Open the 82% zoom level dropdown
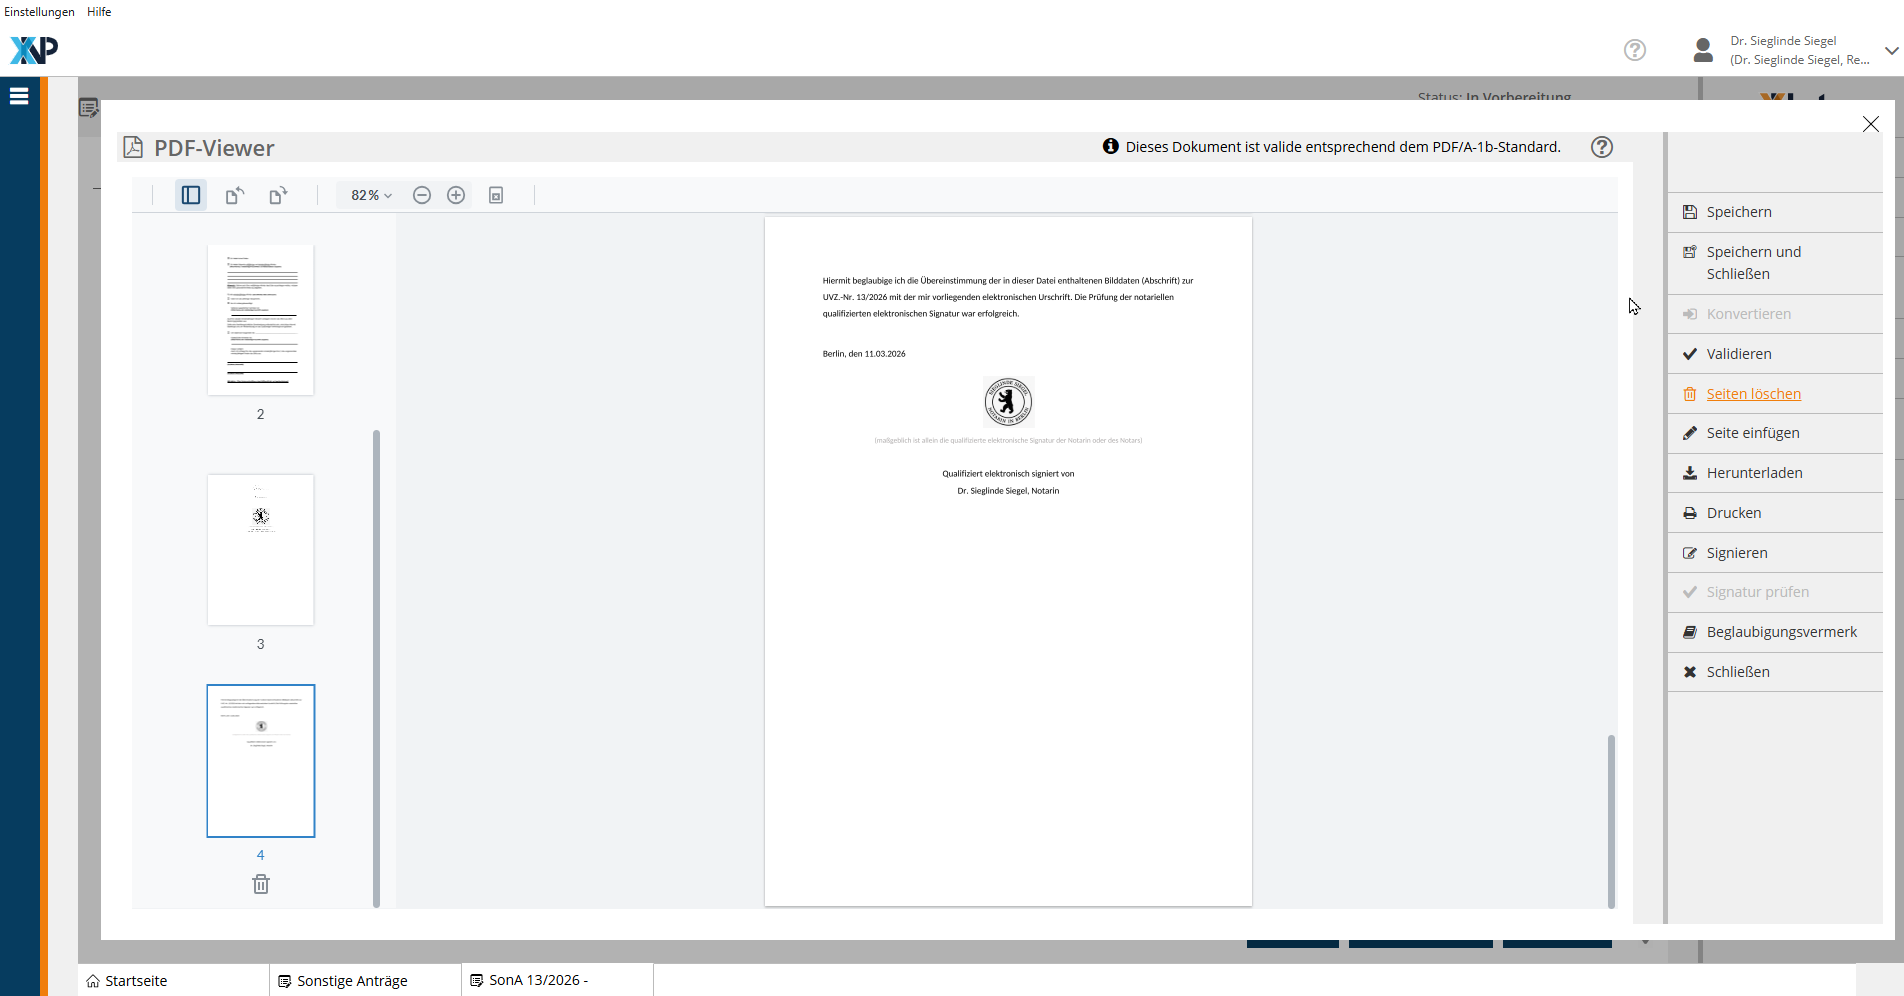Viewport: 1904px width, 996px height. click(371, 195)
